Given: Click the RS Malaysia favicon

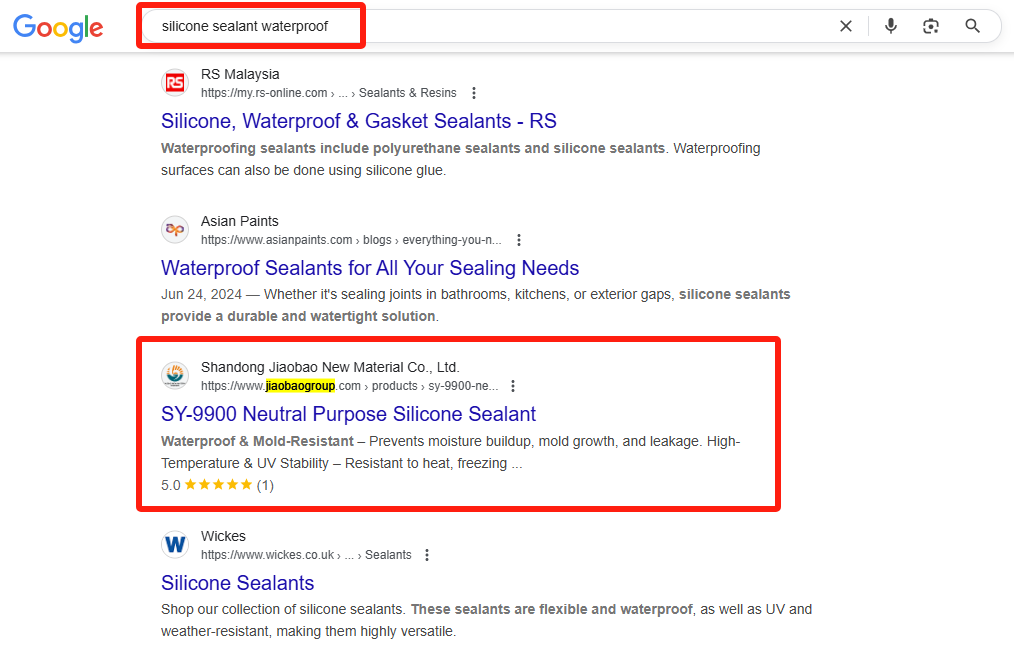Looking at the screenshot, I should pyautogui.click(x=175, y=83).
